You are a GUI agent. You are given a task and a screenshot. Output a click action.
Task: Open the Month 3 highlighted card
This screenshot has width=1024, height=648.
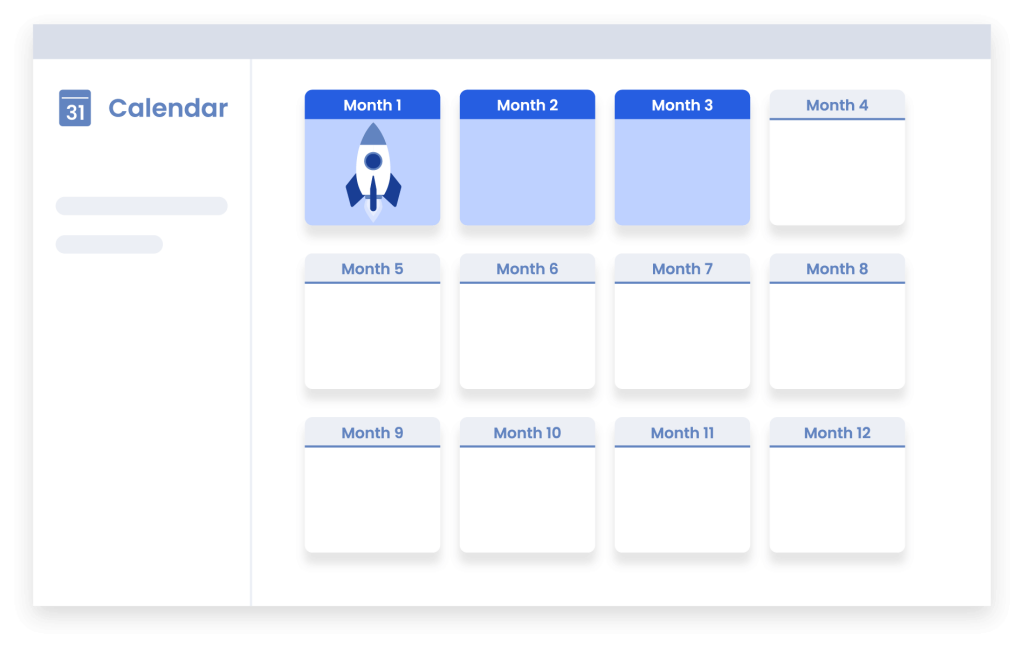click(682, 160)
